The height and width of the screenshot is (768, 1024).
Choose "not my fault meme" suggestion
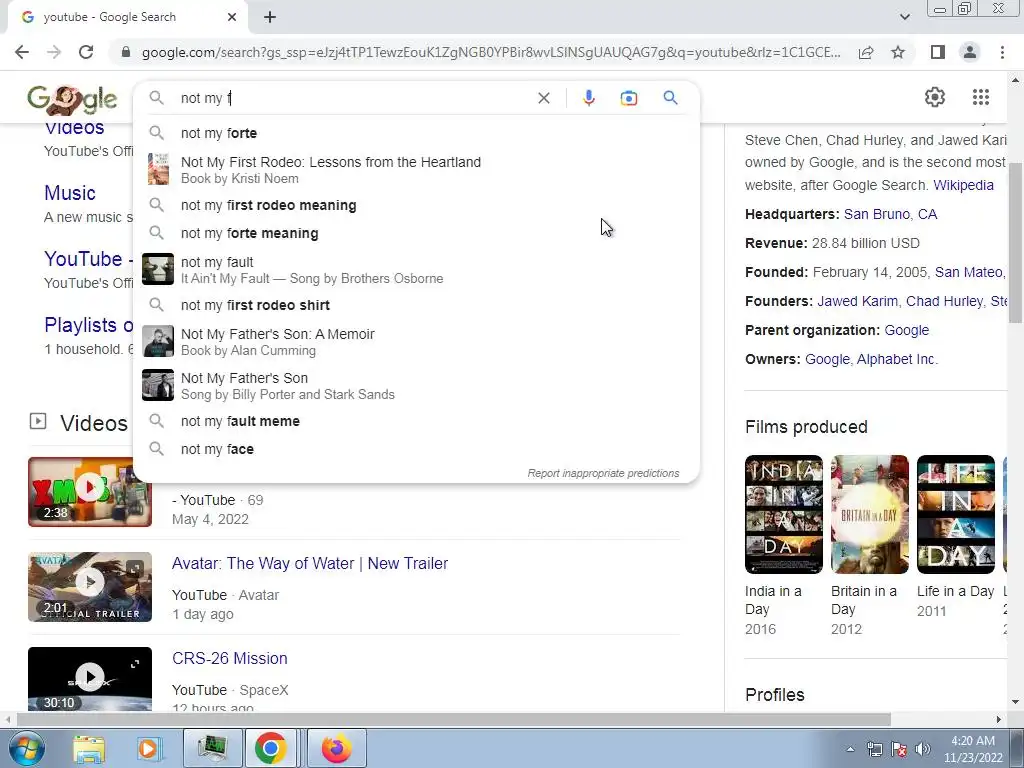pyautogui.click(x=416, y=421)
